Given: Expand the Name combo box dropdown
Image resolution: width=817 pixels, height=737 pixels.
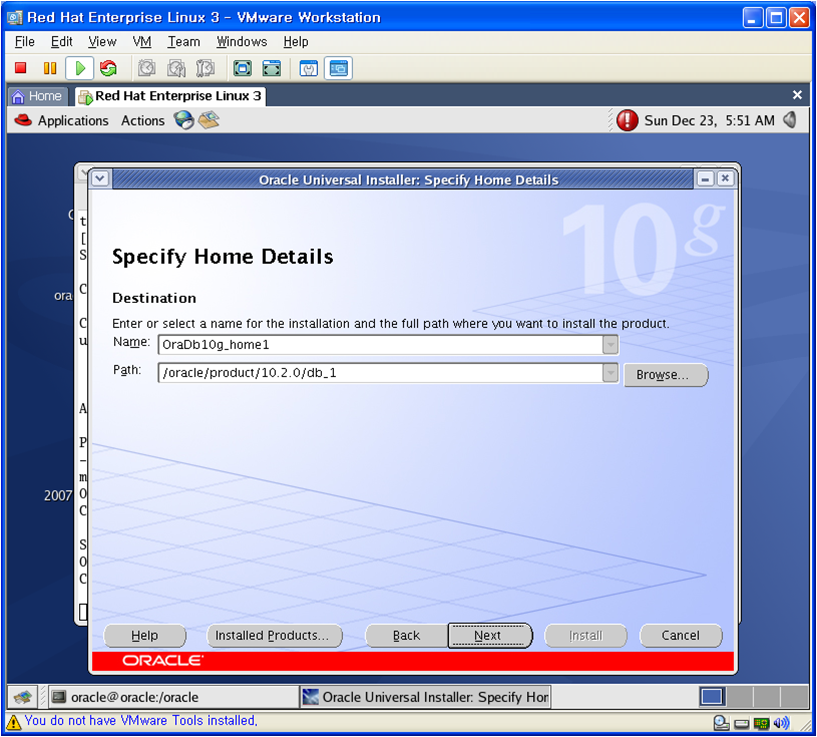Looking at the screenshot, I should [610, 345].
